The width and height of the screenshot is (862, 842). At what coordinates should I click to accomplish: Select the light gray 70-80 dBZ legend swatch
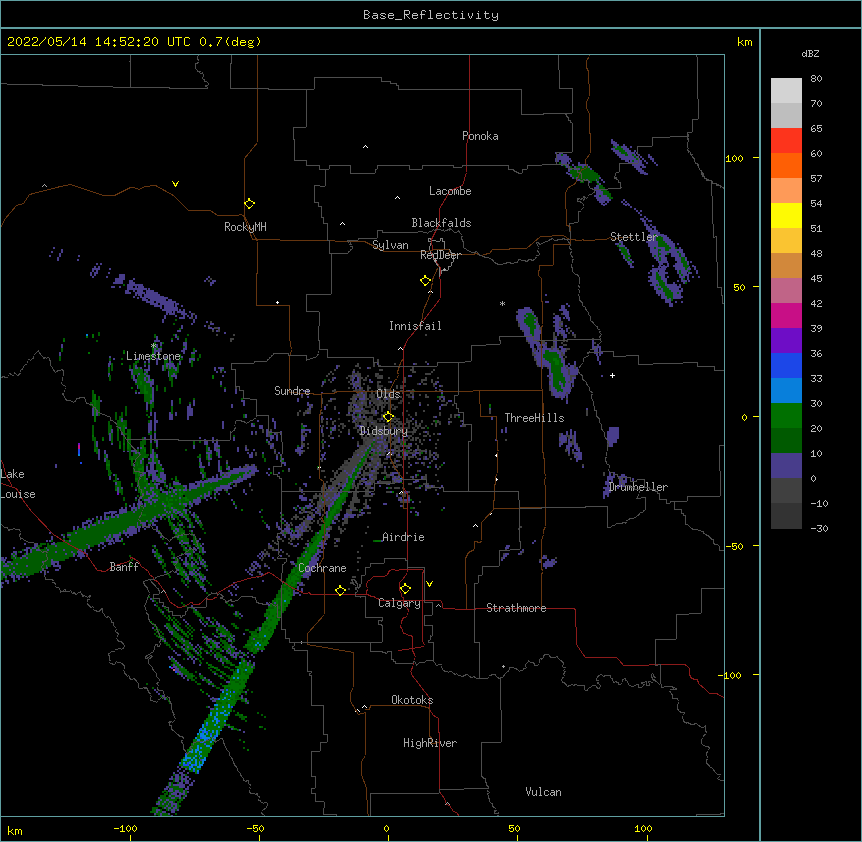(786, 91)
